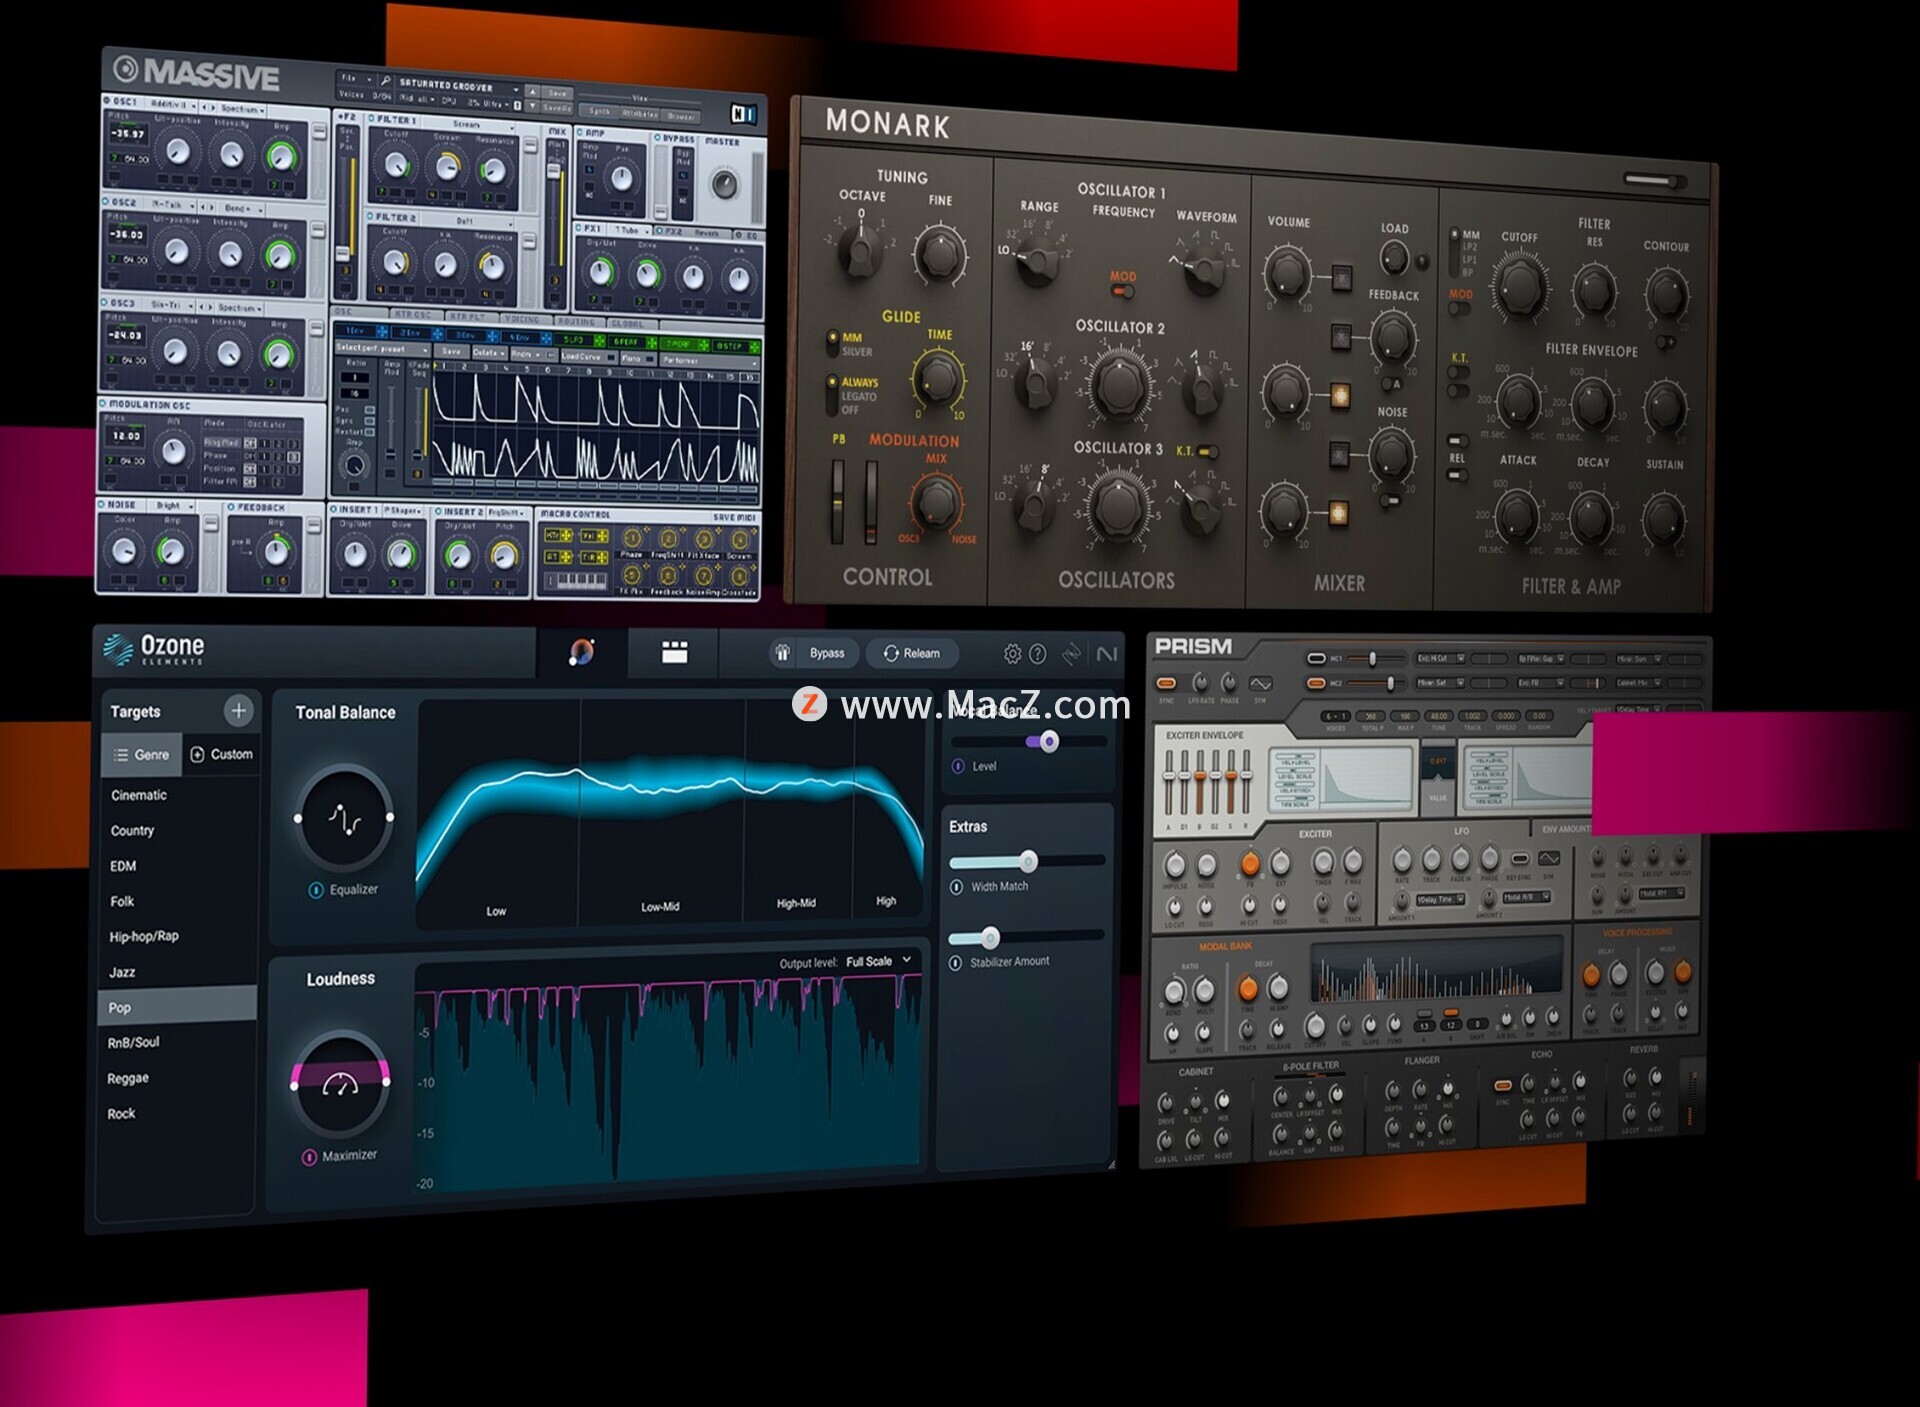
Task: Click the Massive Master volume knob
Action: [724, 184]
